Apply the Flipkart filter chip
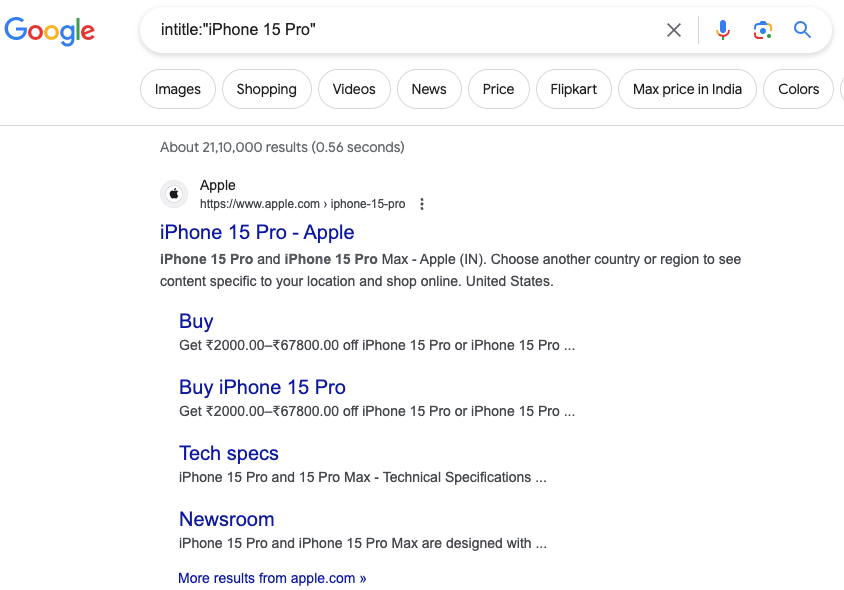 pos(573,89)
